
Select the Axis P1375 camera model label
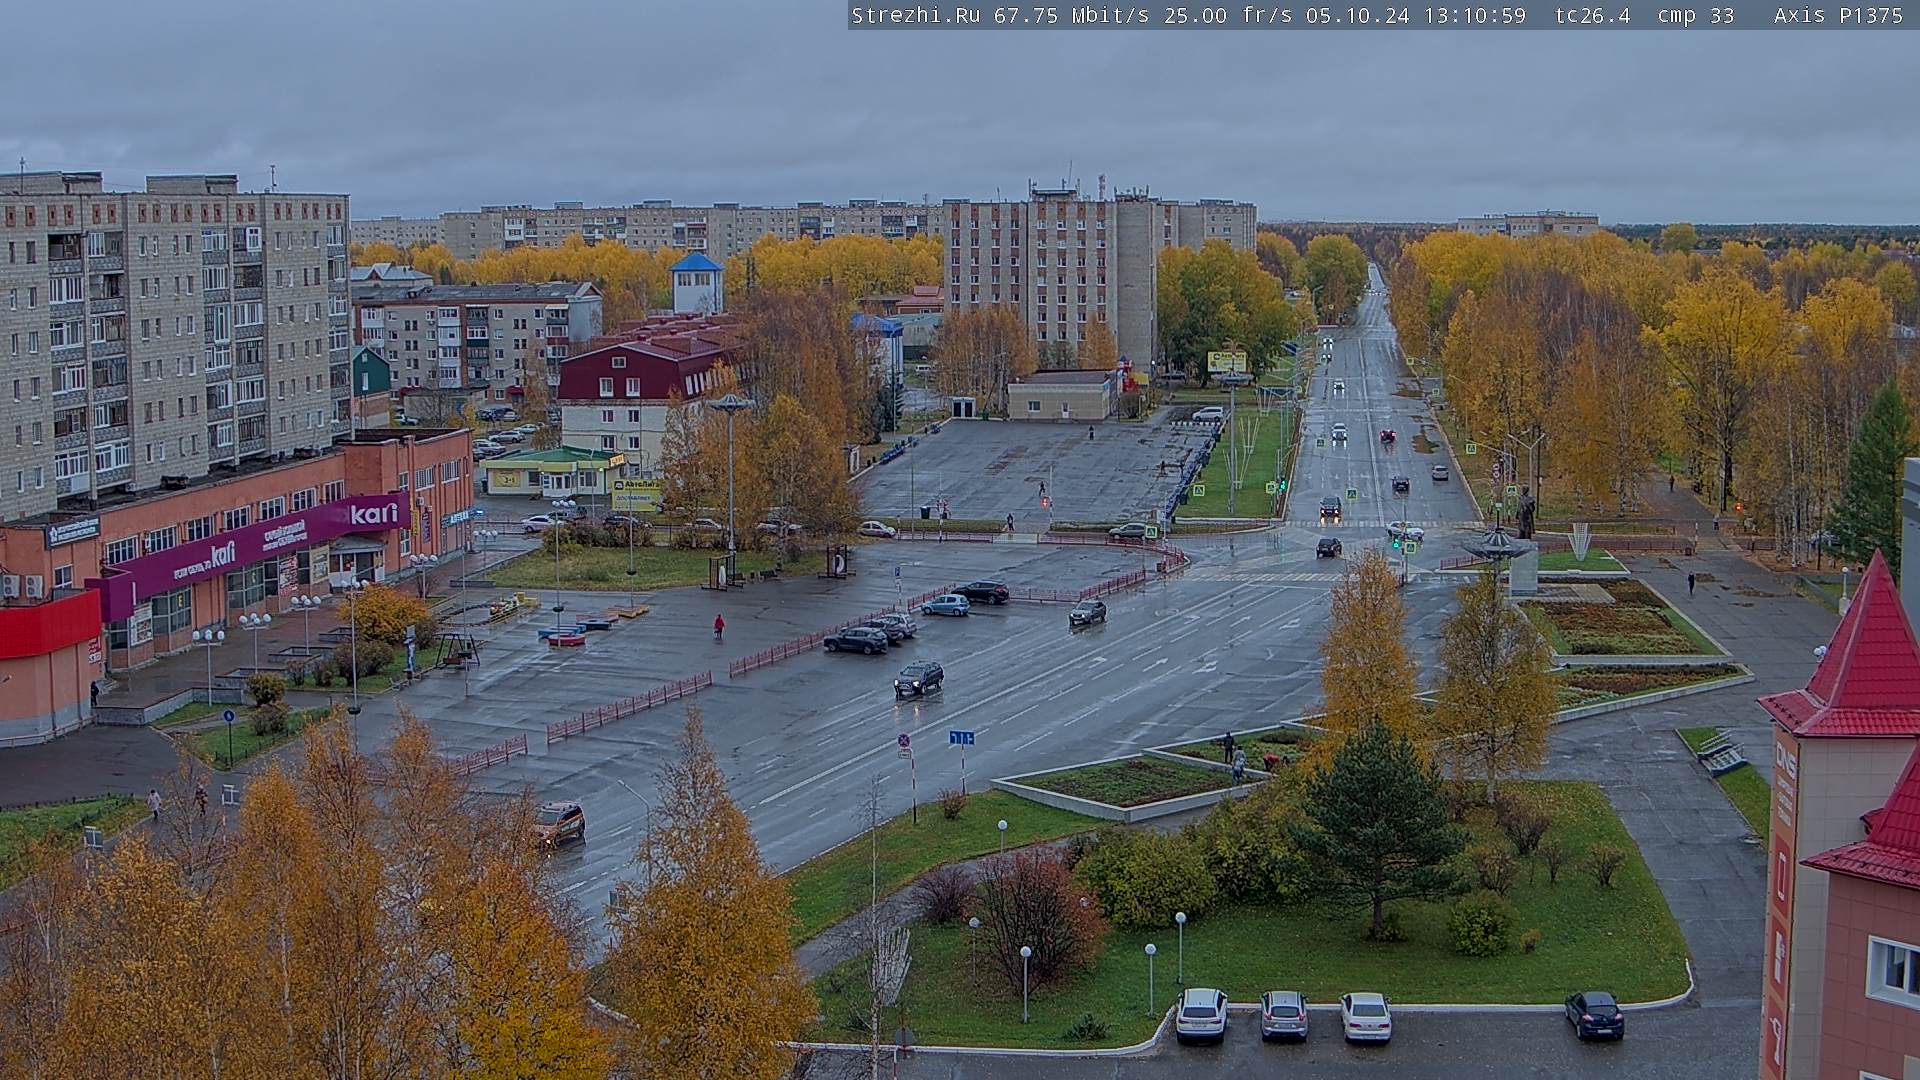click(1838, 15)
